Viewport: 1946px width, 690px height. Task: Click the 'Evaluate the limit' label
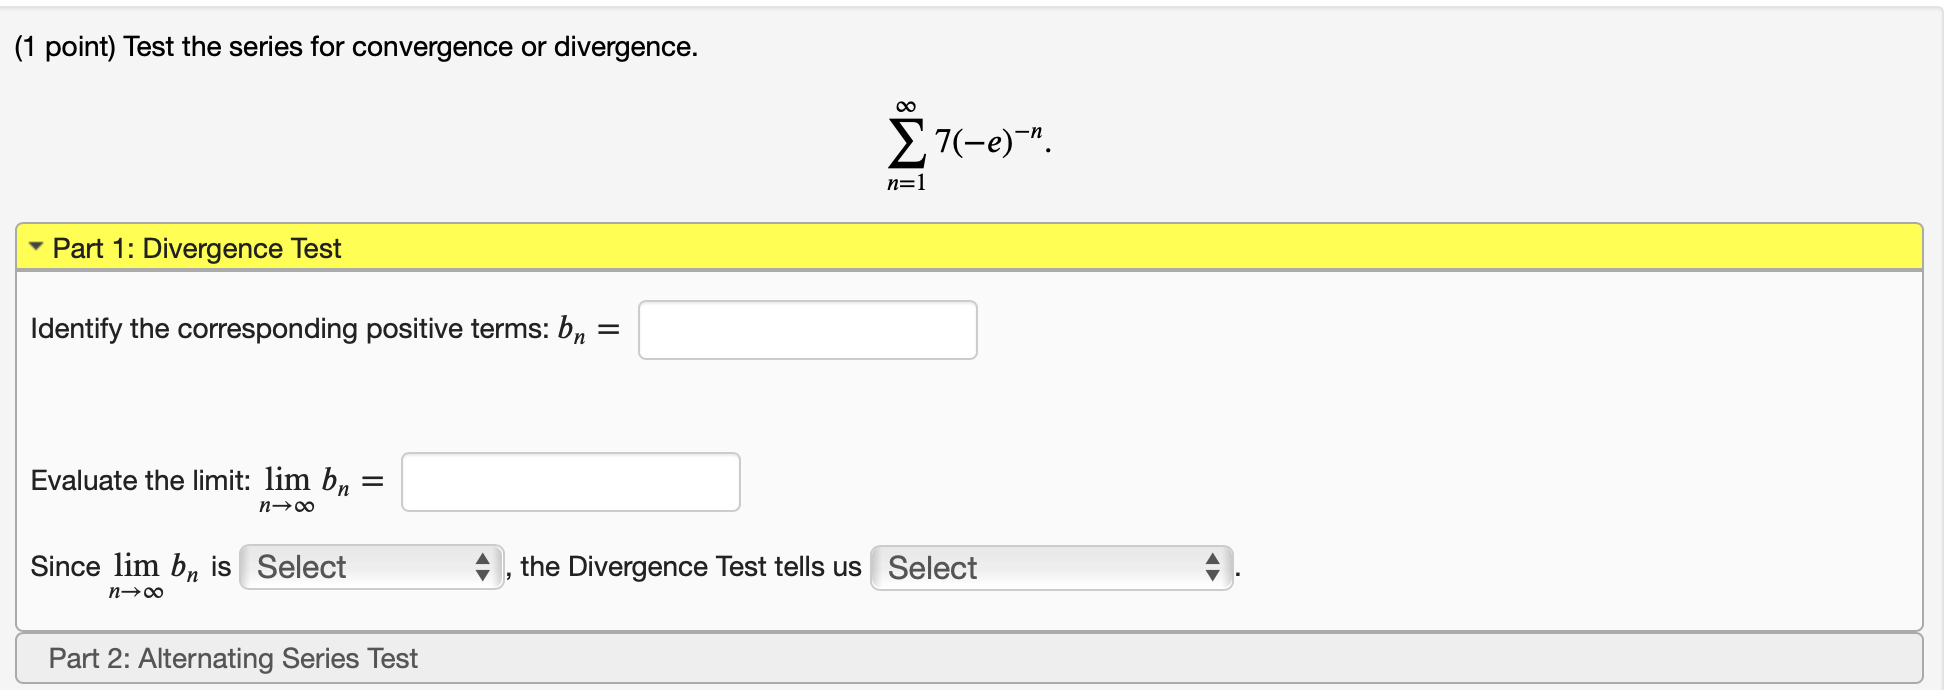[x=140, y=481]
